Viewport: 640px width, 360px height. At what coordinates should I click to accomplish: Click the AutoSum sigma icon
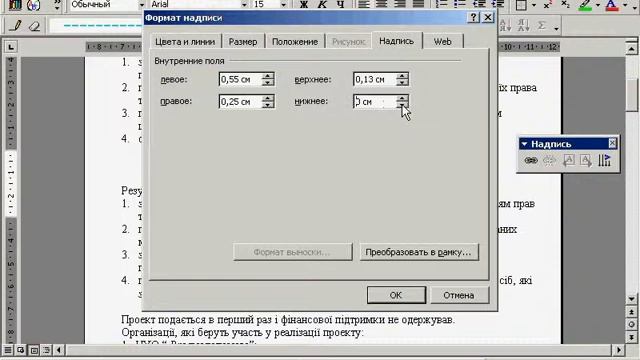click(541, 26)
